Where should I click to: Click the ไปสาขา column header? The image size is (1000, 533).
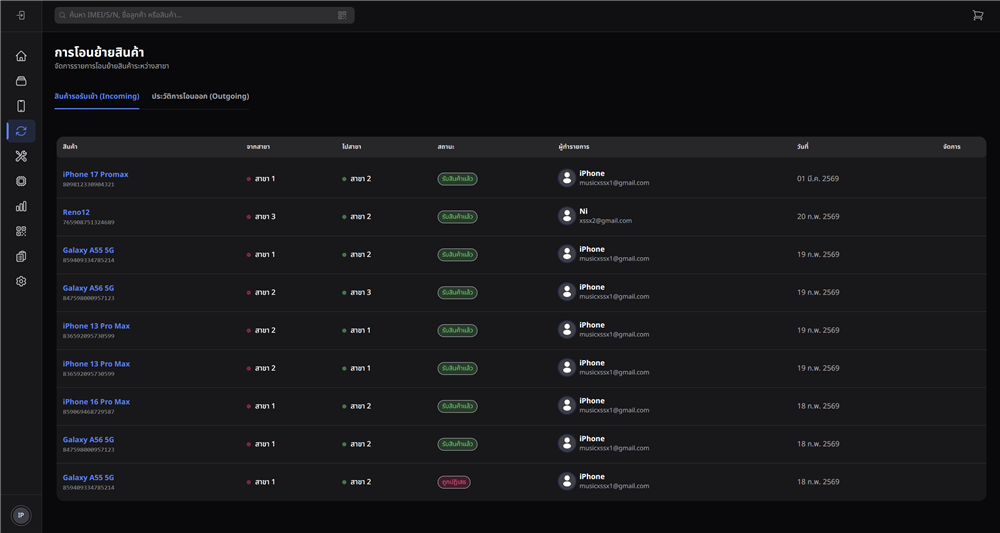[x=352, y=147]
